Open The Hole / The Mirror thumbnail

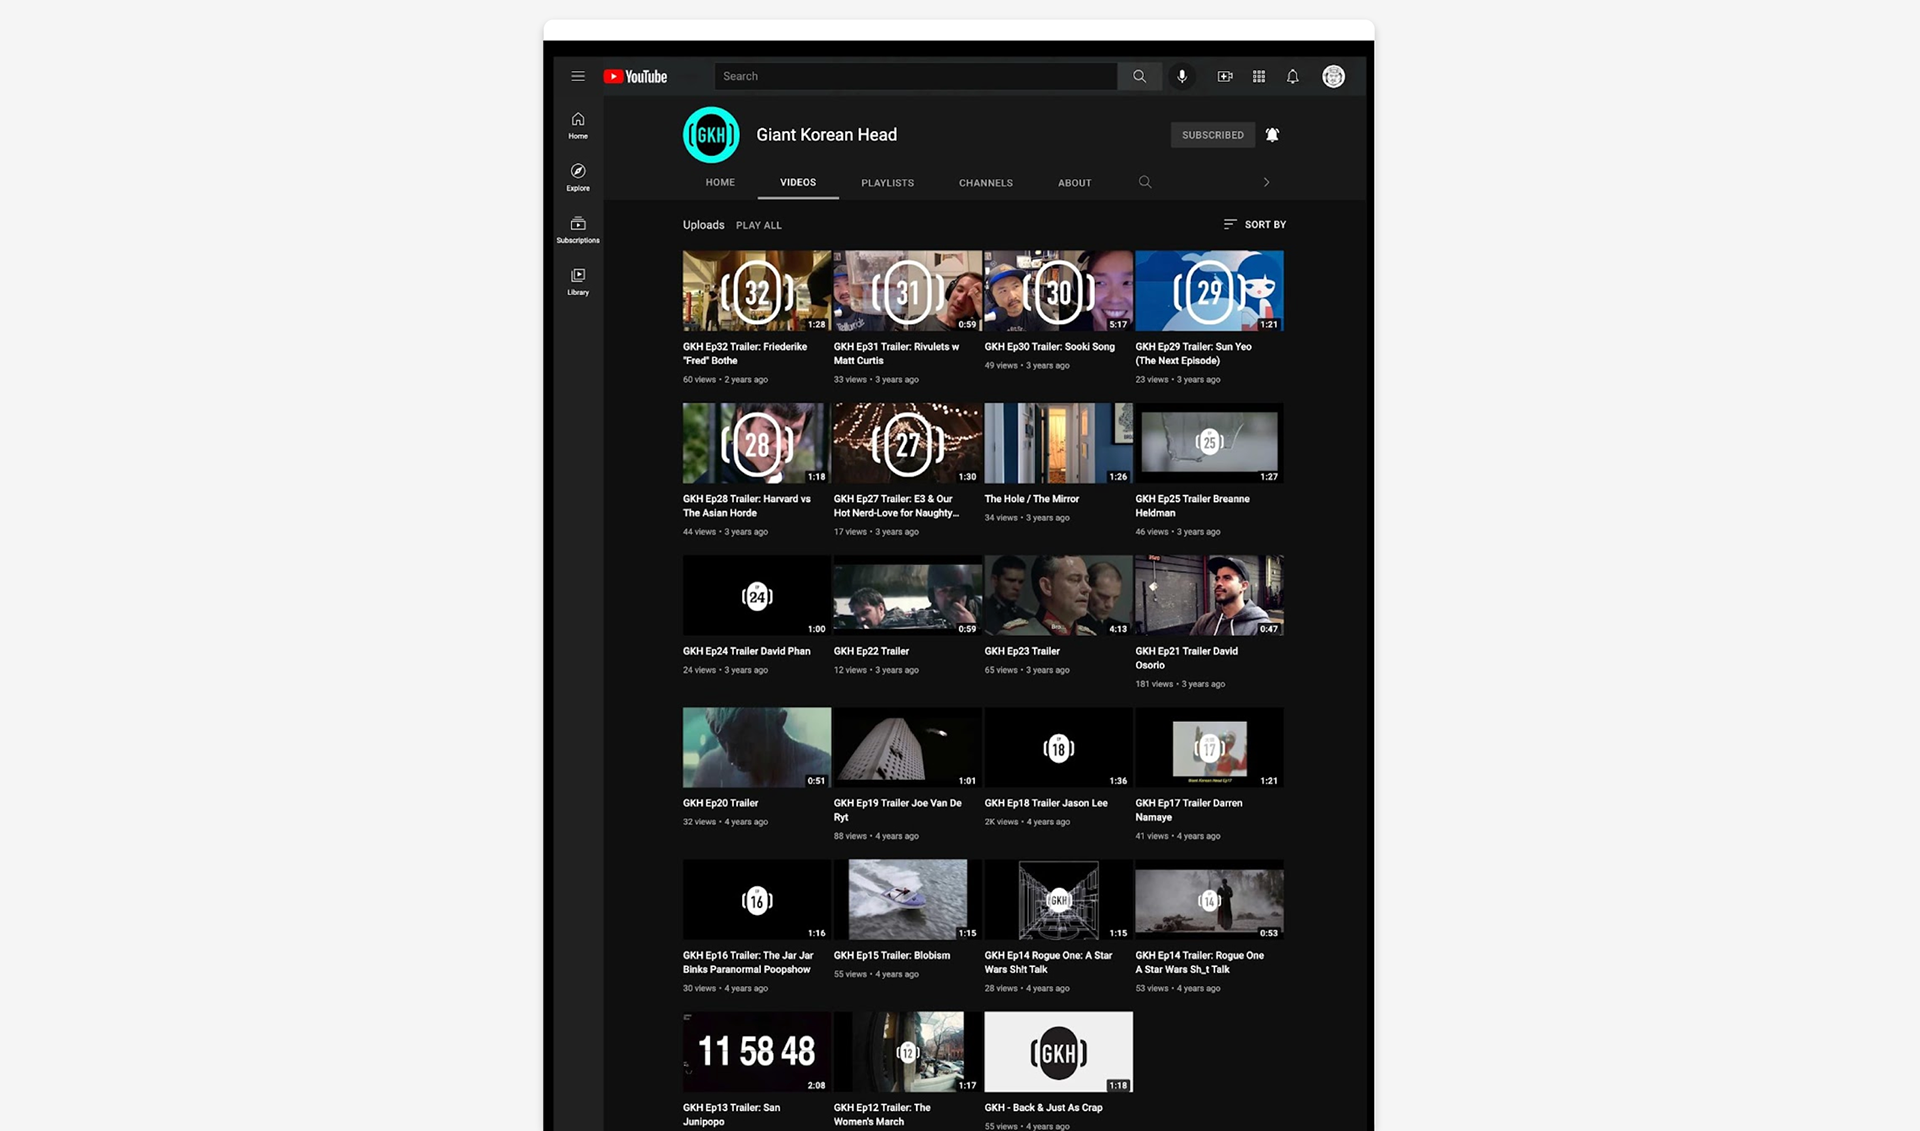[1058, 443]
